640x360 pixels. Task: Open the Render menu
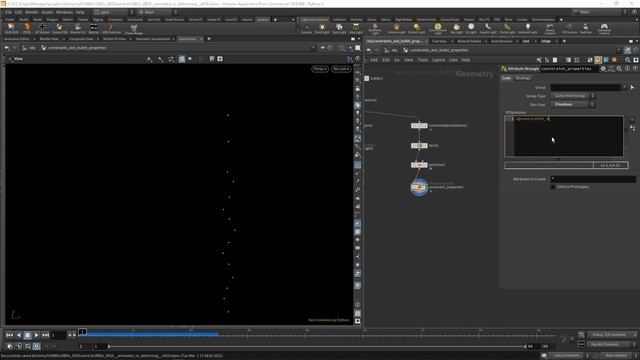[31, 12]
